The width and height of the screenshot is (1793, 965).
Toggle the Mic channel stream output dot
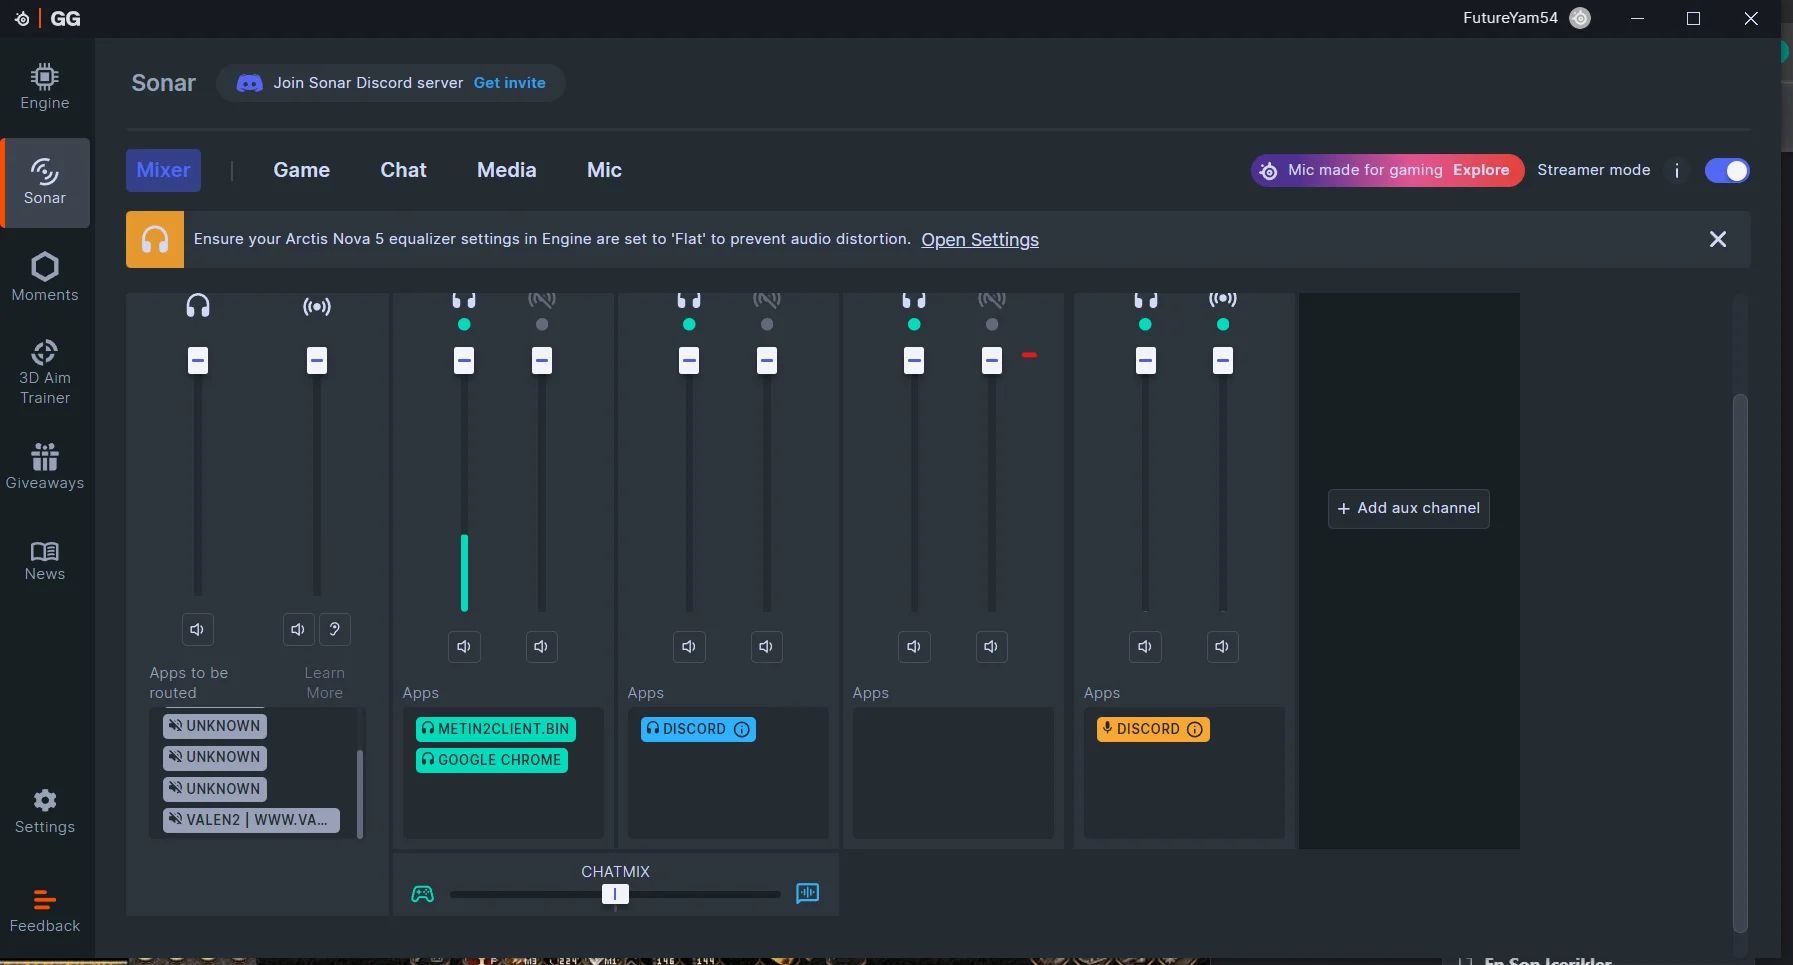coord(1223,325)
